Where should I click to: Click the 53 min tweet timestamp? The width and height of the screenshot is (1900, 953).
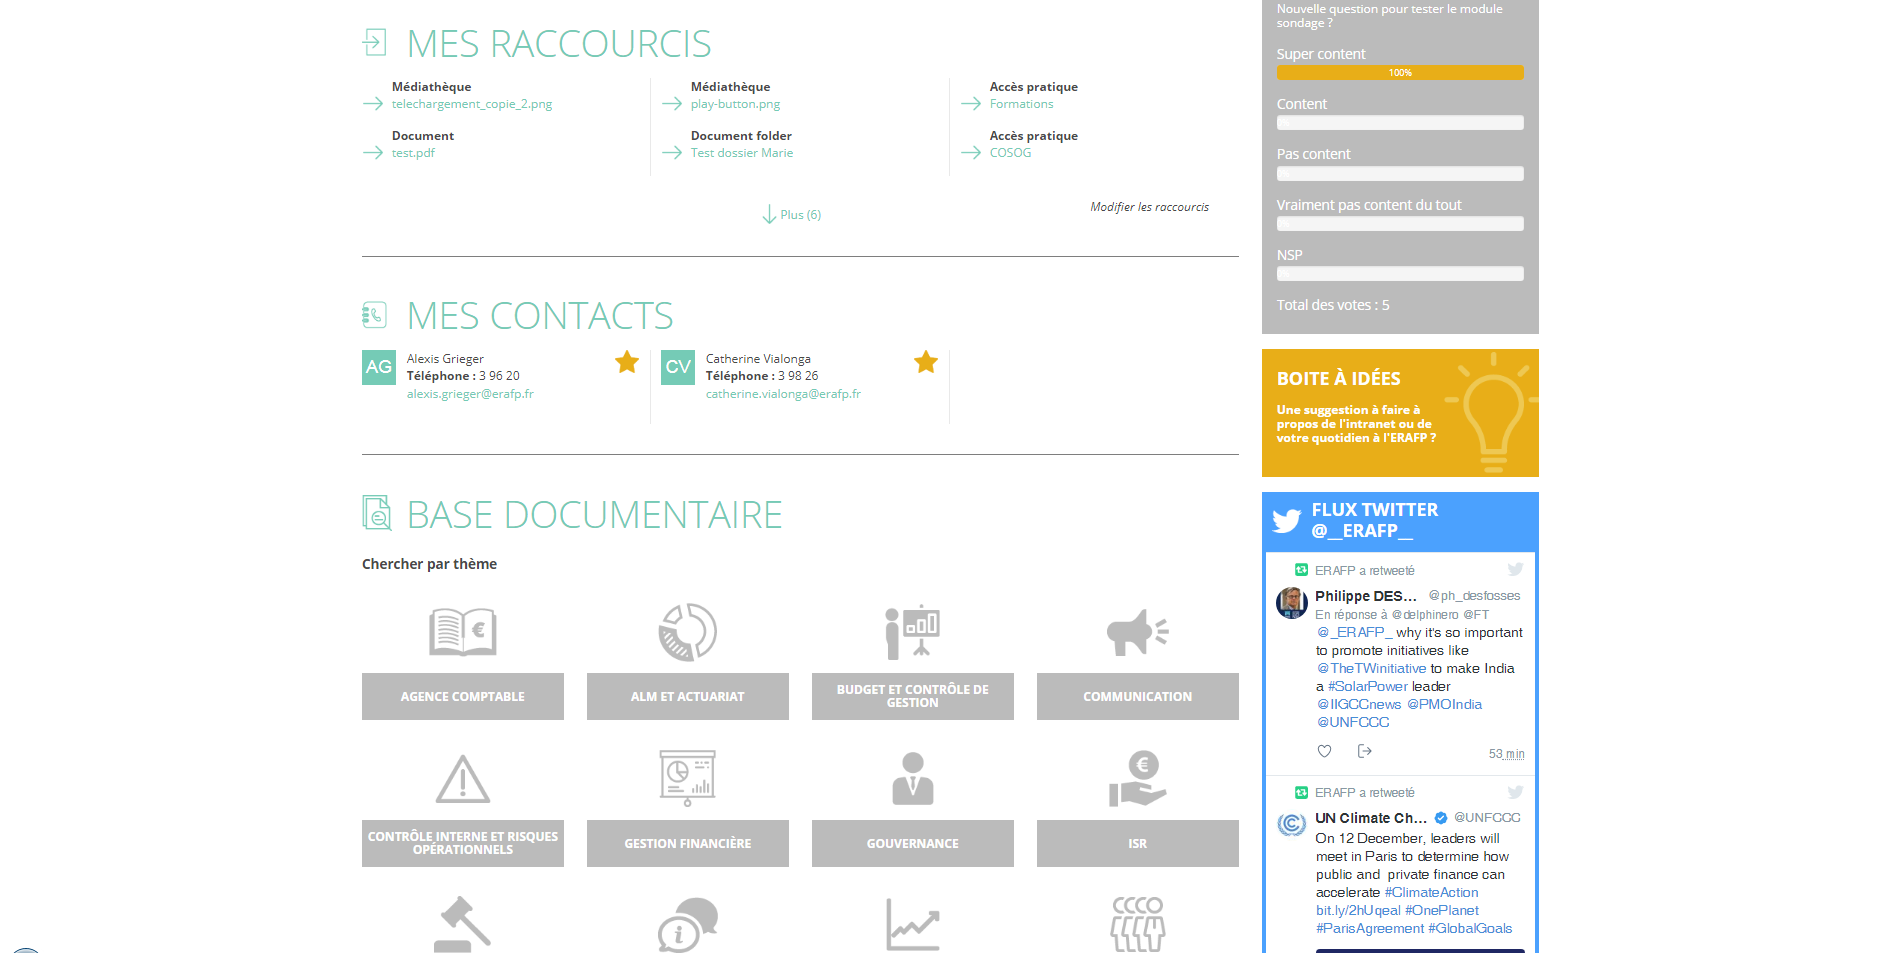tap(1506, 754)
